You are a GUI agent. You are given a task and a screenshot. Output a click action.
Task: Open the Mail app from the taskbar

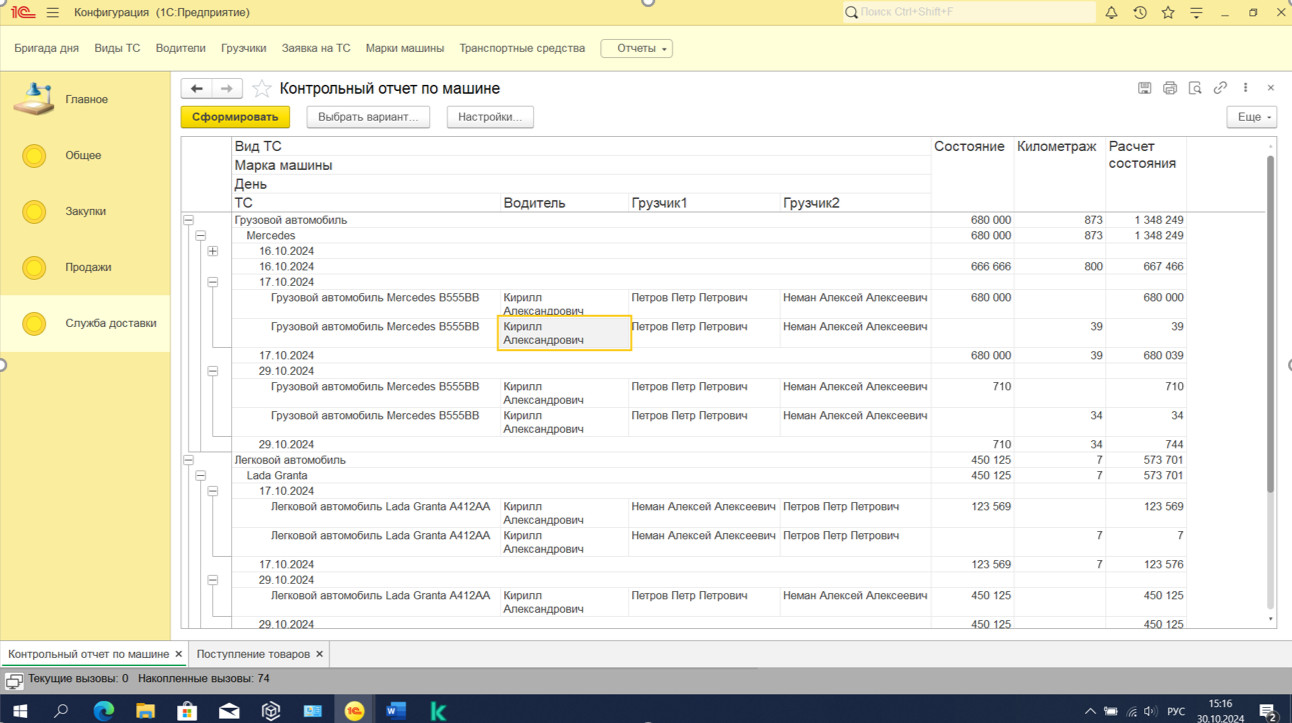point(229,711)
